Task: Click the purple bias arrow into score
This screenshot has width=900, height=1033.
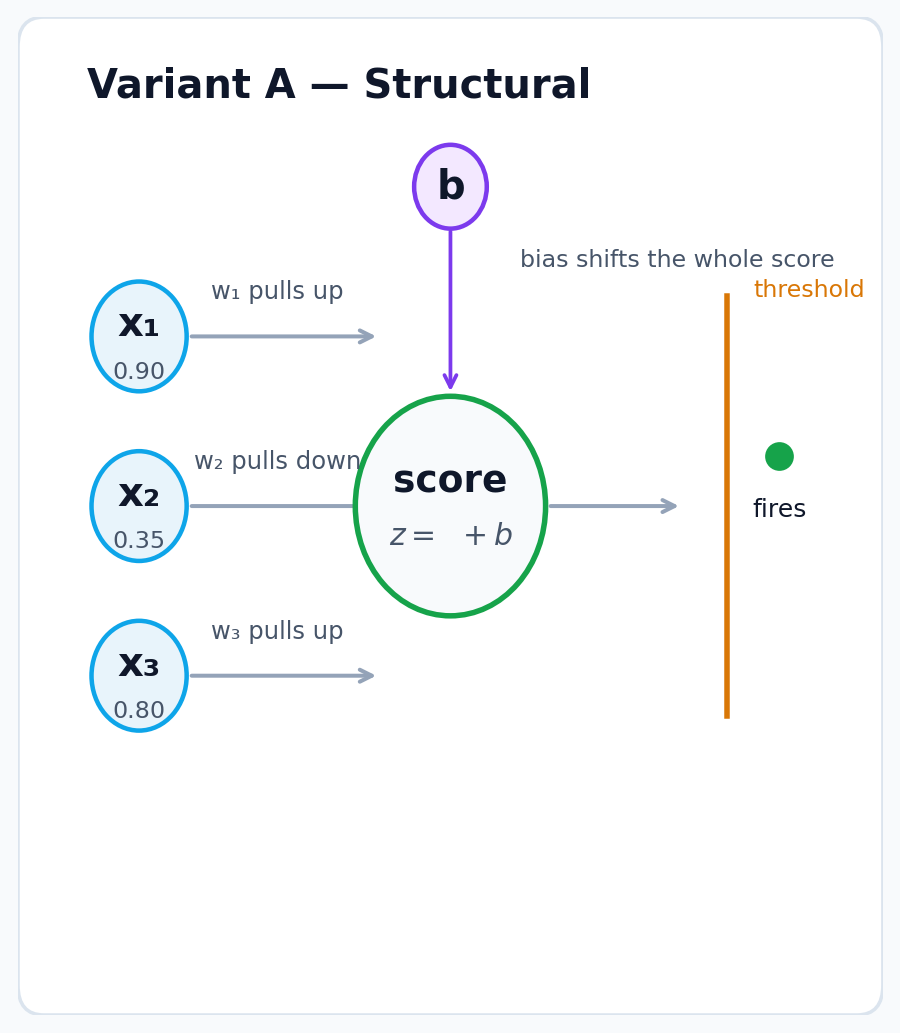Action: pos(450,310)
